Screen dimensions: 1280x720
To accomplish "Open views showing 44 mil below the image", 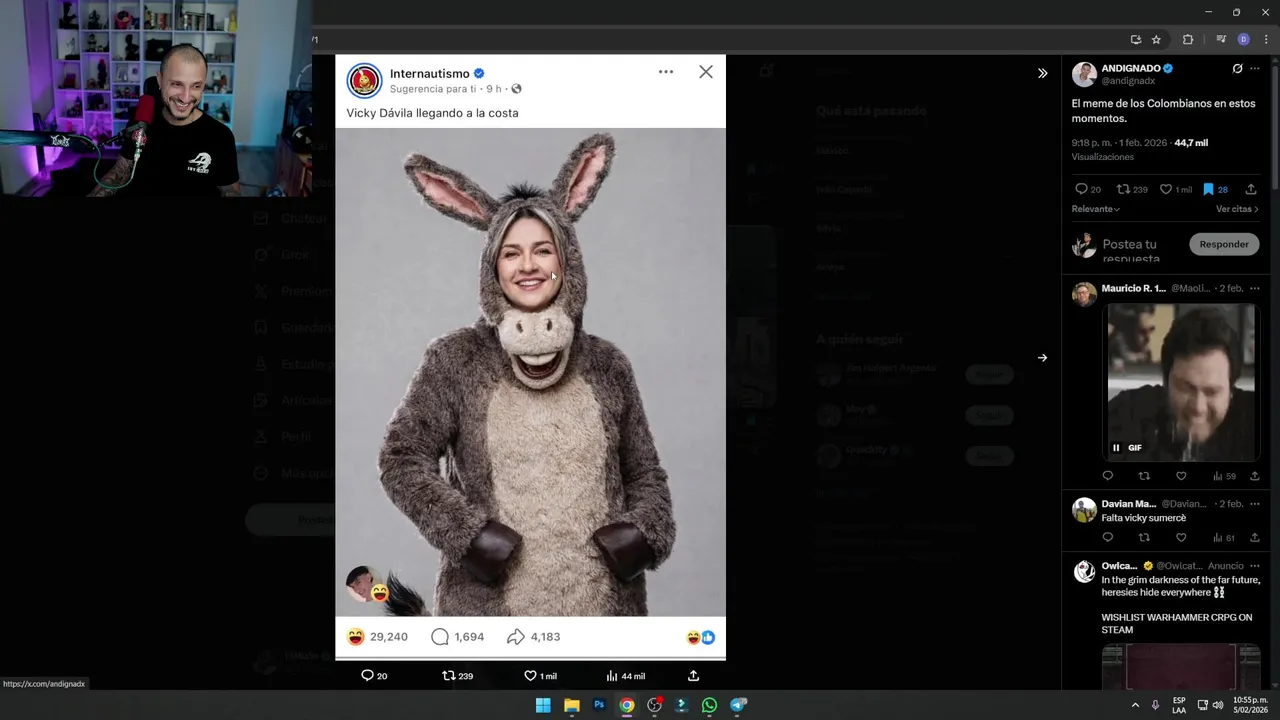I will [x=625, y=676].
